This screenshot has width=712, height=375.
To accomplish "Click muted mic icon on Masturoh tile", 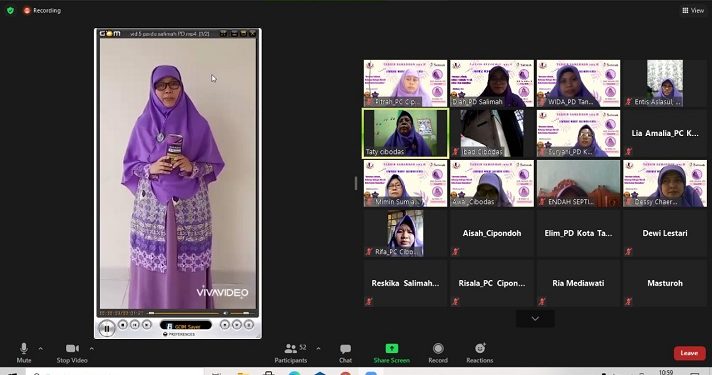I will (628, 301).
